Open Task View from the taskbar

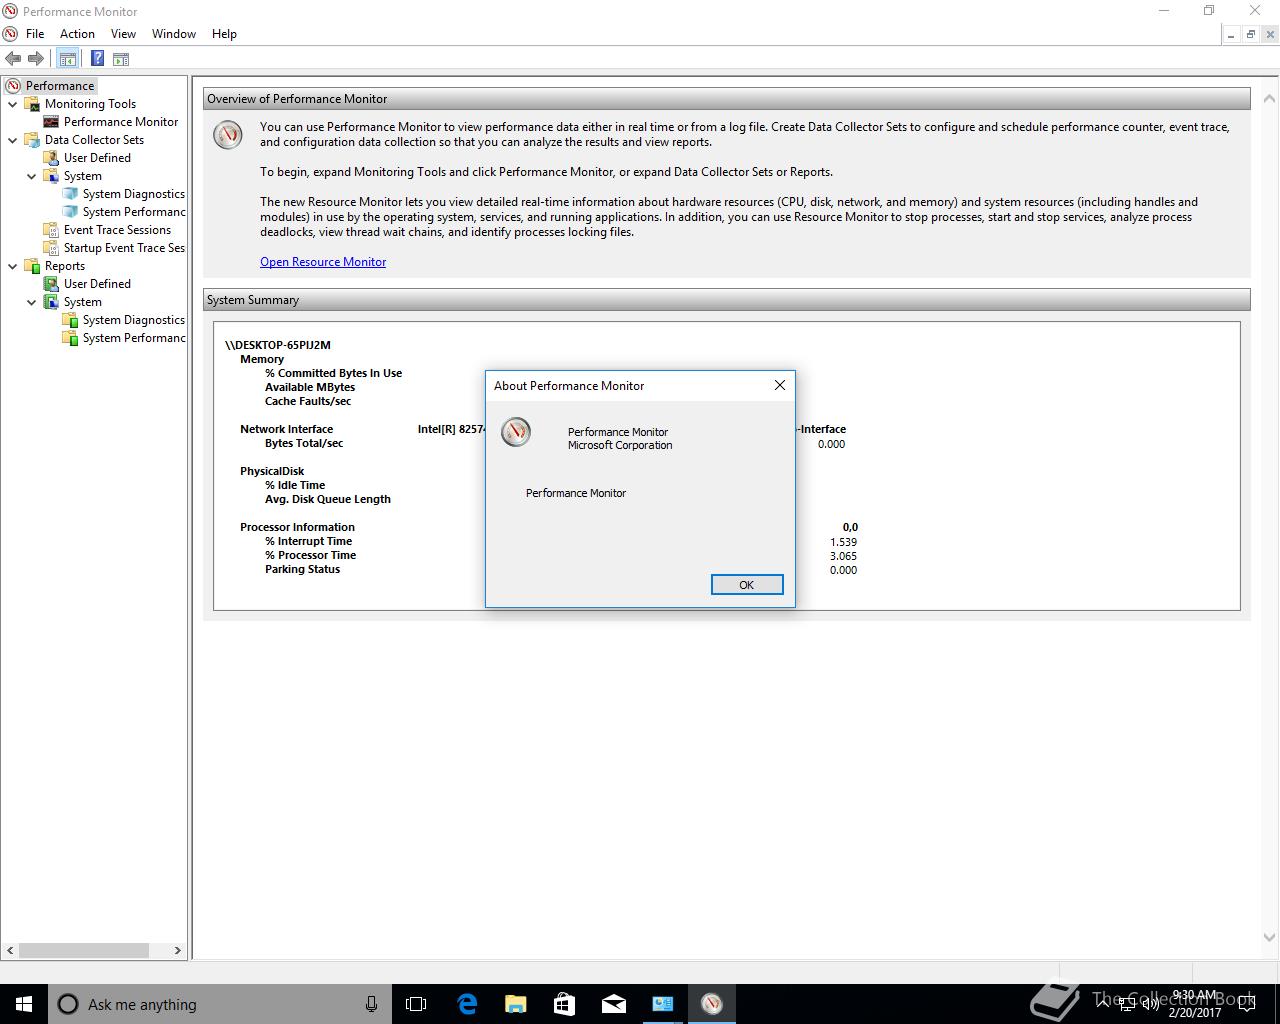416,1004
